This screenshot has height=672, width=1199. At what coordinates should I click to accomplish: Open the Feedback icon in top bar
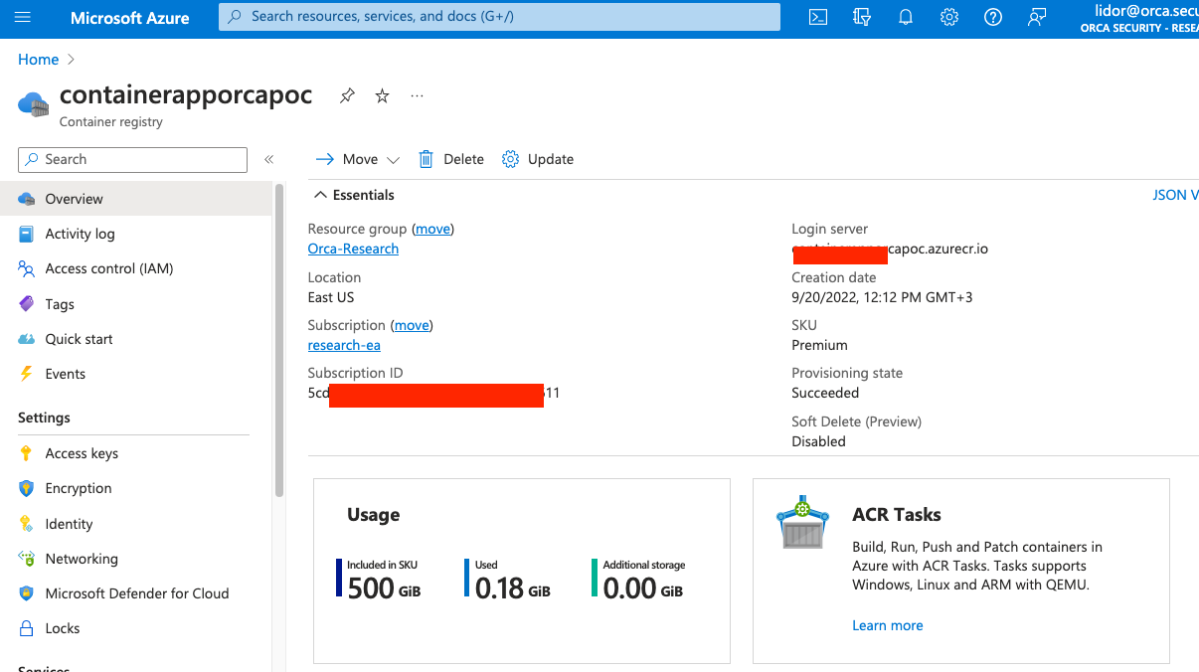click(1036, 17)
